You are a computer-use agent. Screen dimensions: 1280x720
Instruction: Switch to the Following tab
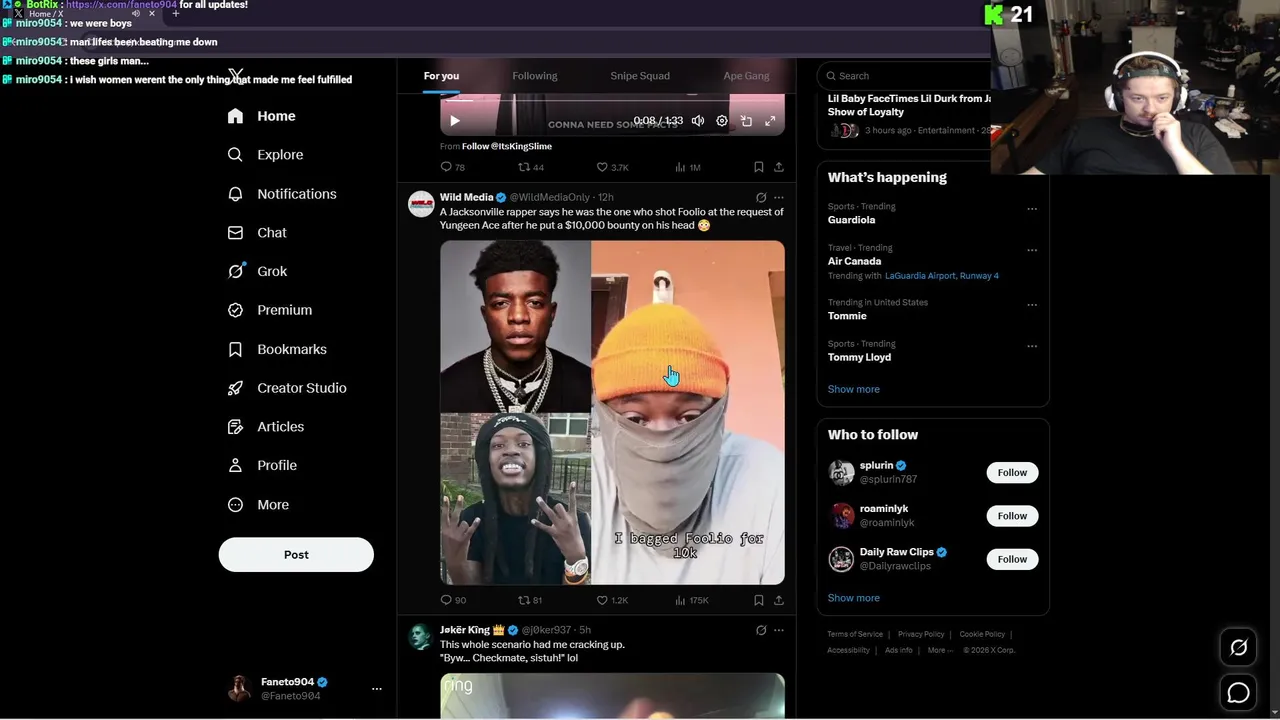pyautogui.click(x=535, y=76)
